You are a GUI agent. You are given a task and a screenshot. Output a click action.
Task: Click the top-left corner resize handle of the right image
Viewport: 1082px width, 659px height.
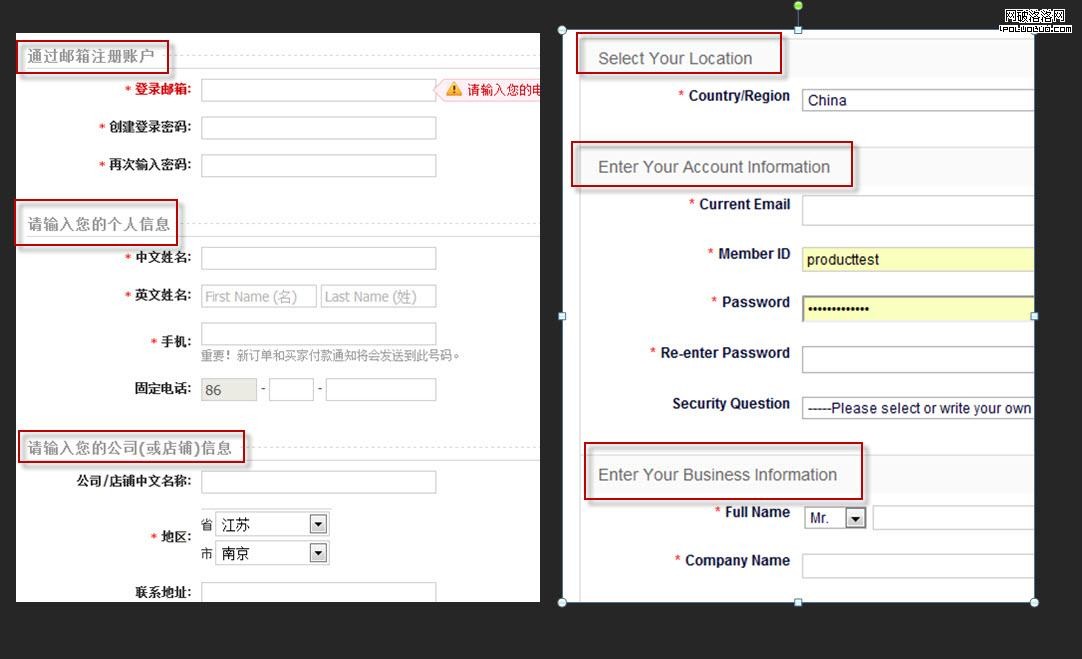[562, 30]
